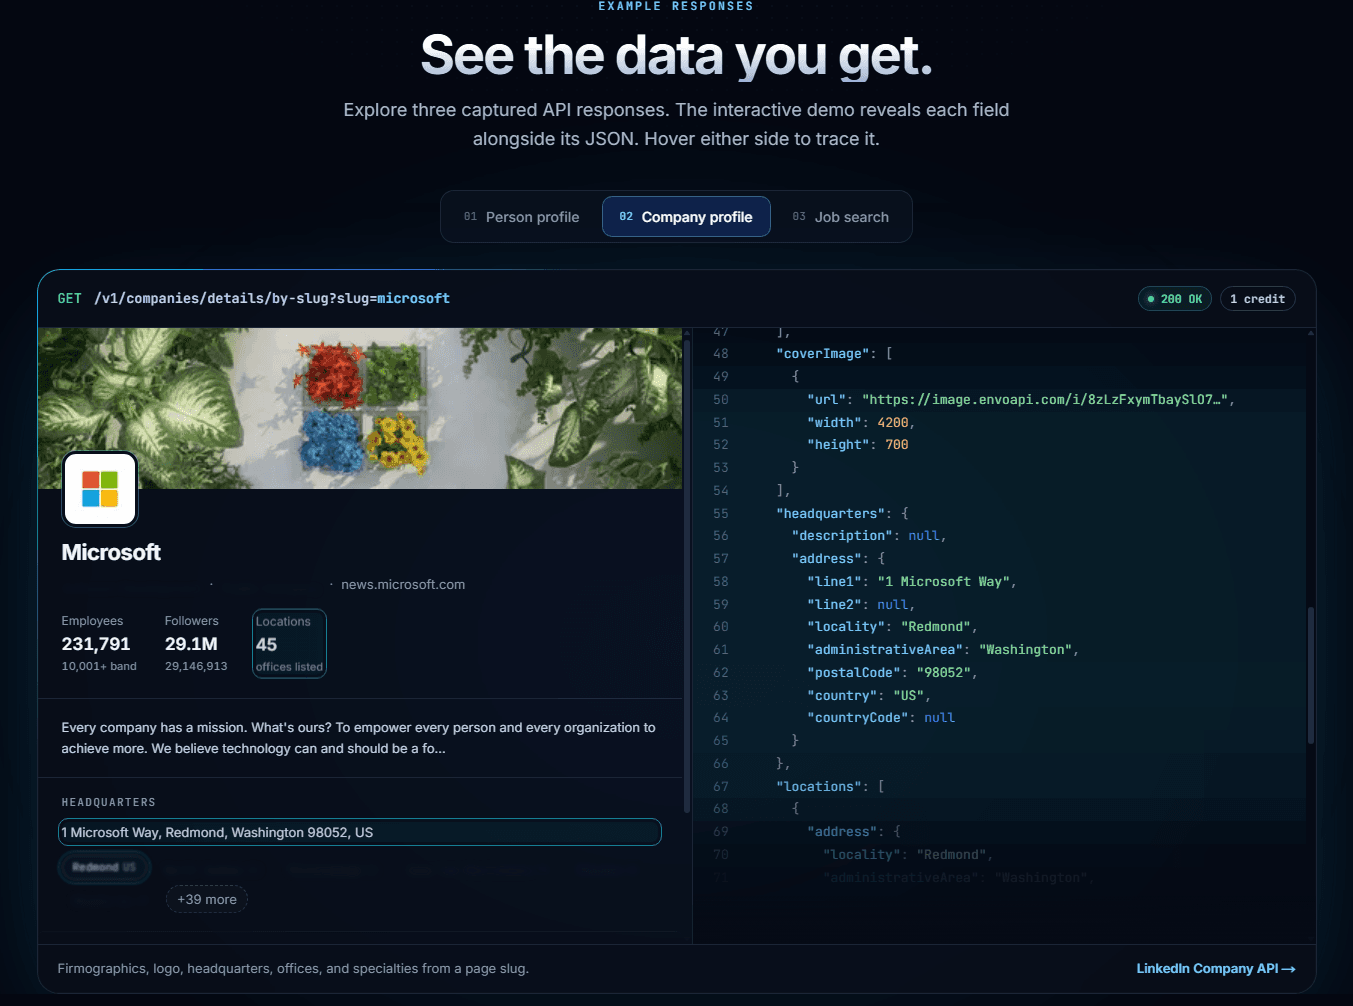This screenshot has width=1353, height=1006.
Task: Click the company mission description text
Action: [358, 738]
